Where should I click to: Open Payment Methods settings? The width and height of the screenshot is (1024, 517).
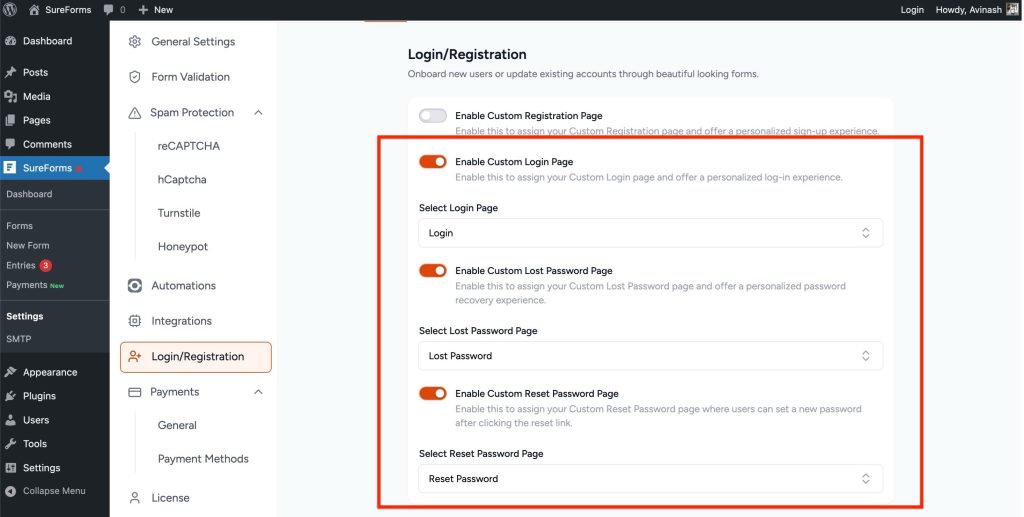tap(203, 459)
